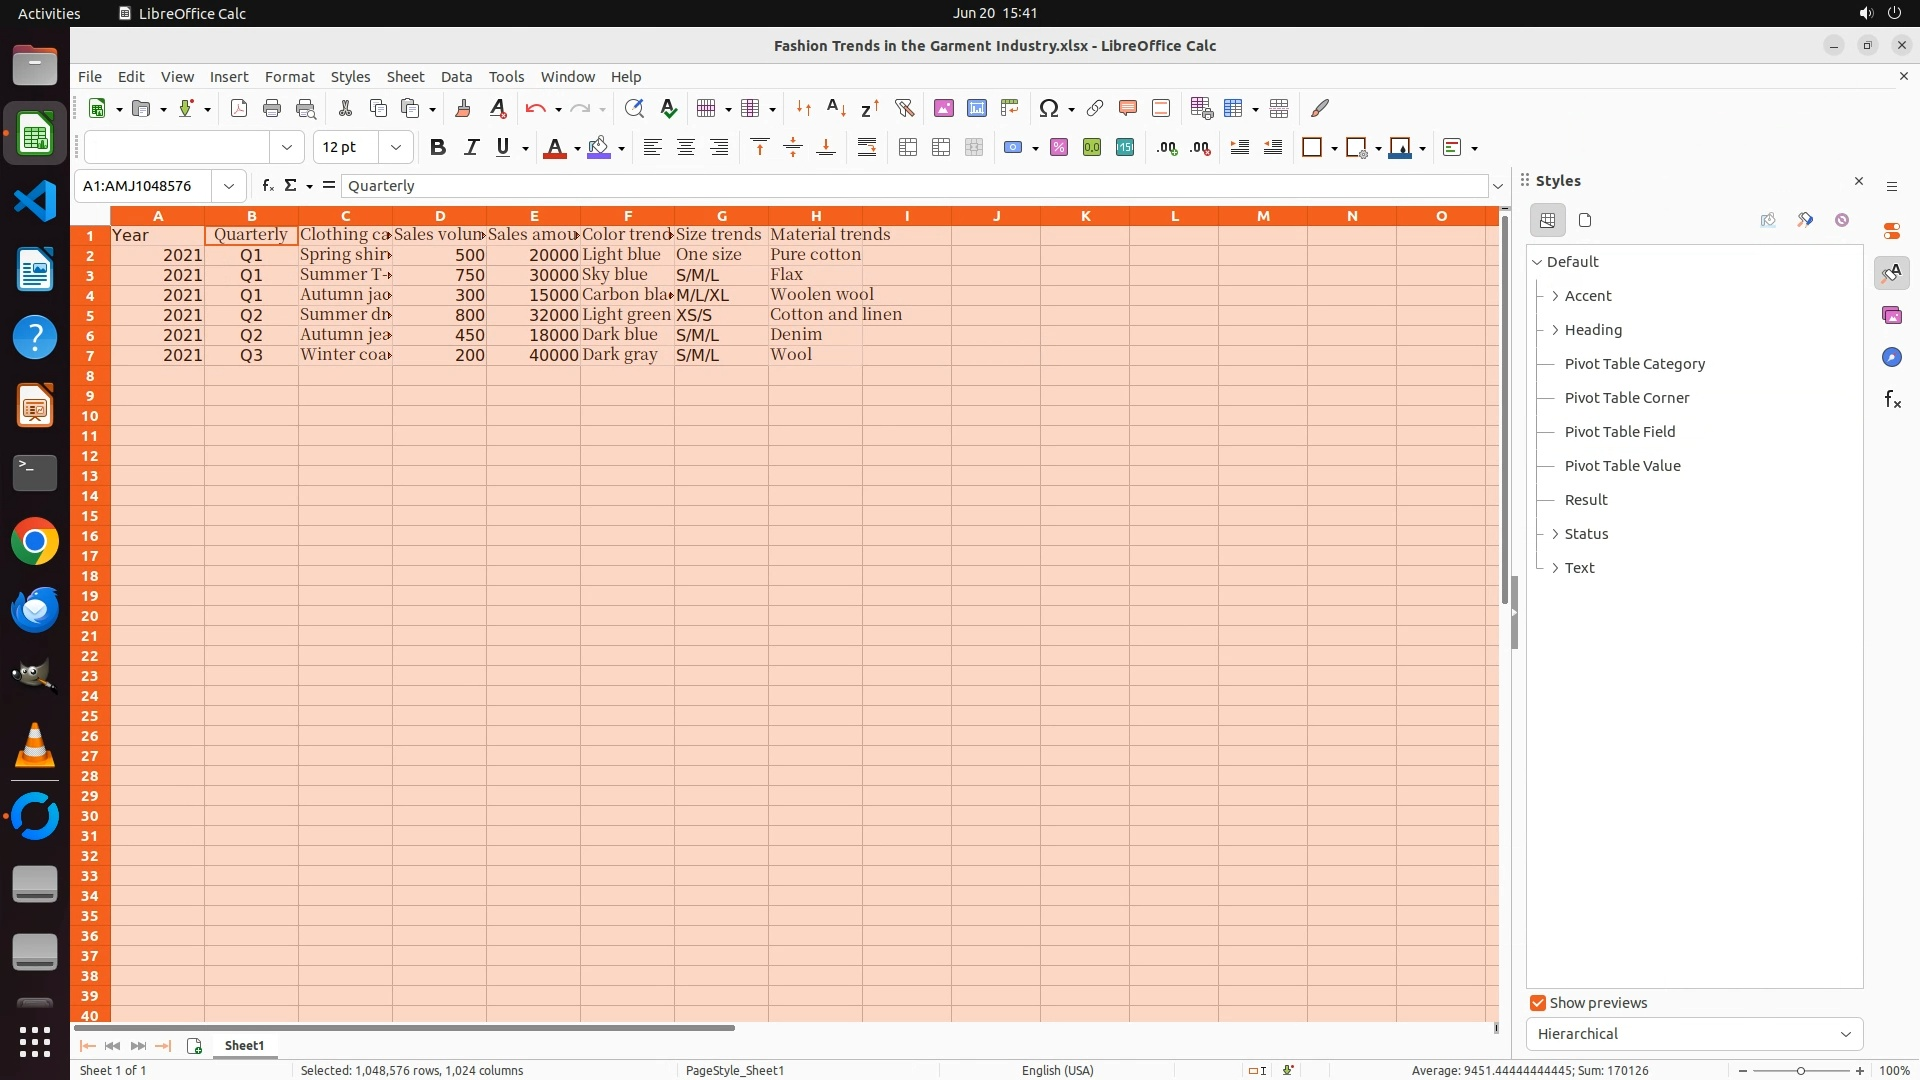Image resolution: width=1920 pixels, height=1080 pixels.
Task: Select the Sheet1 tab
Action: 244,1046
